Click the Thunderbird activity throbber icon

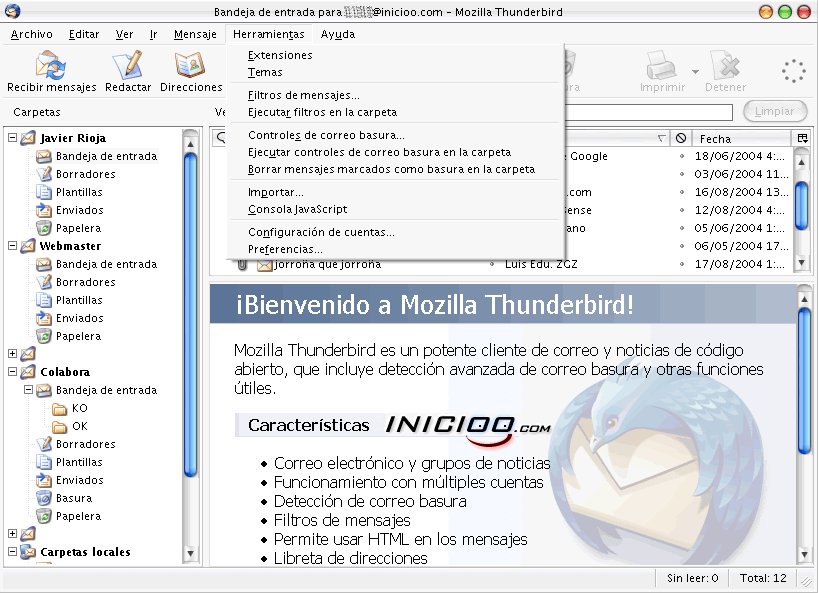[793, 70]
